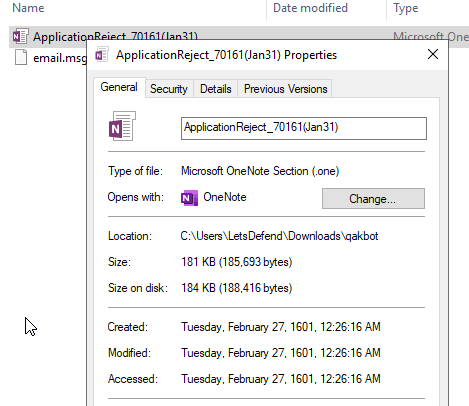Select the Previous Versions tab
469x406 pixels.
click(x=285, y=89)
